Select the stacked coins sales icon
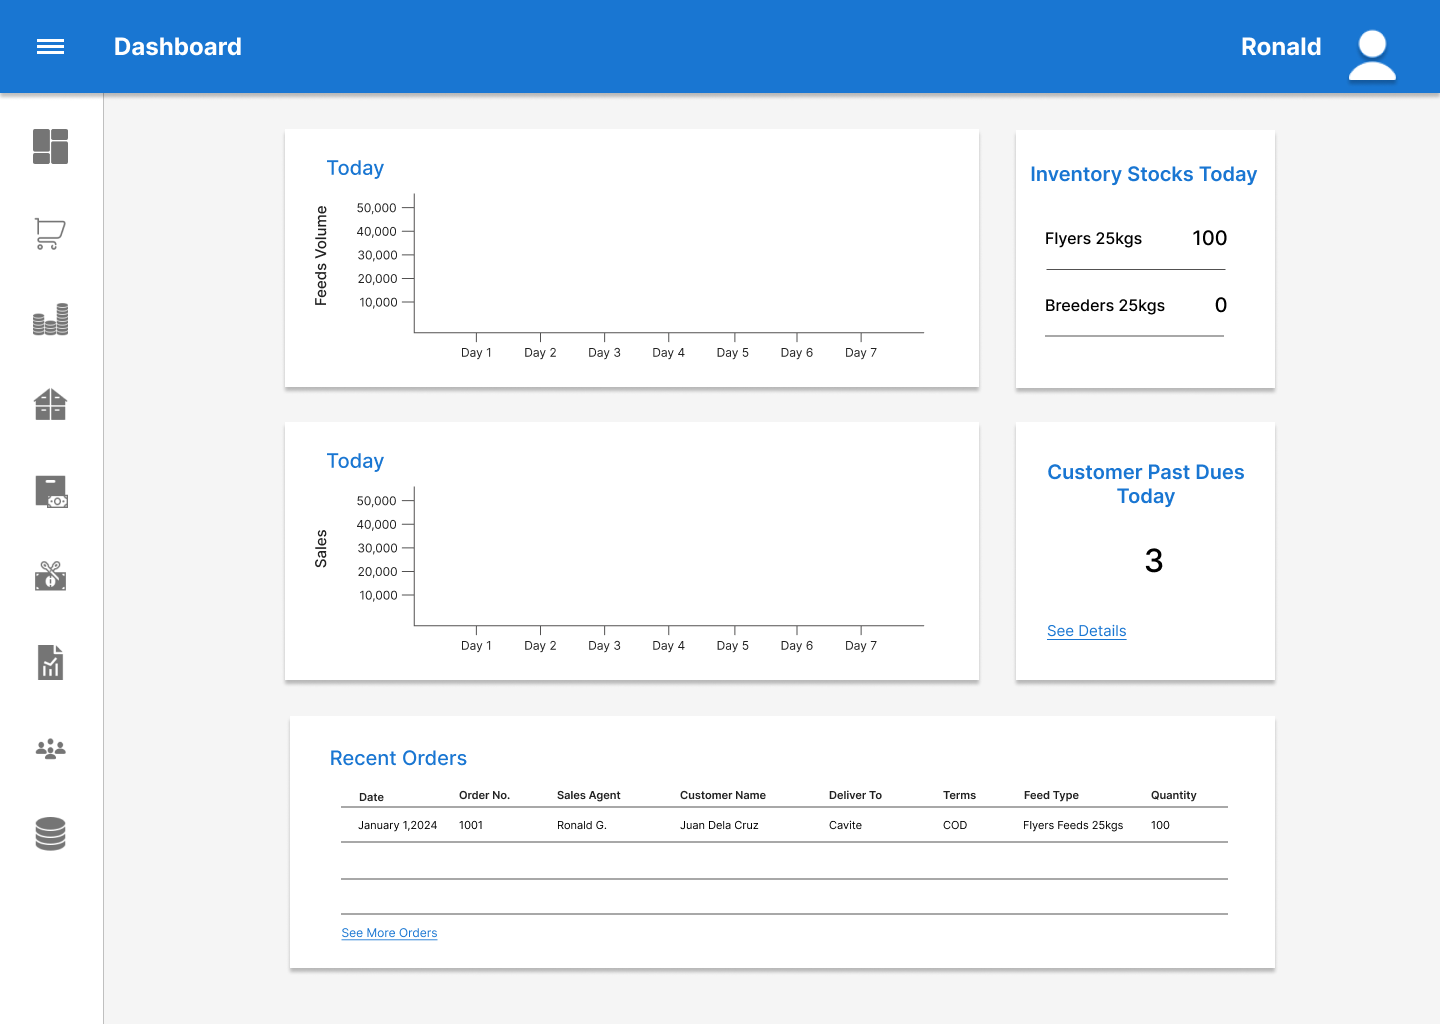1440x1024 pixels. tap(50, 319)
